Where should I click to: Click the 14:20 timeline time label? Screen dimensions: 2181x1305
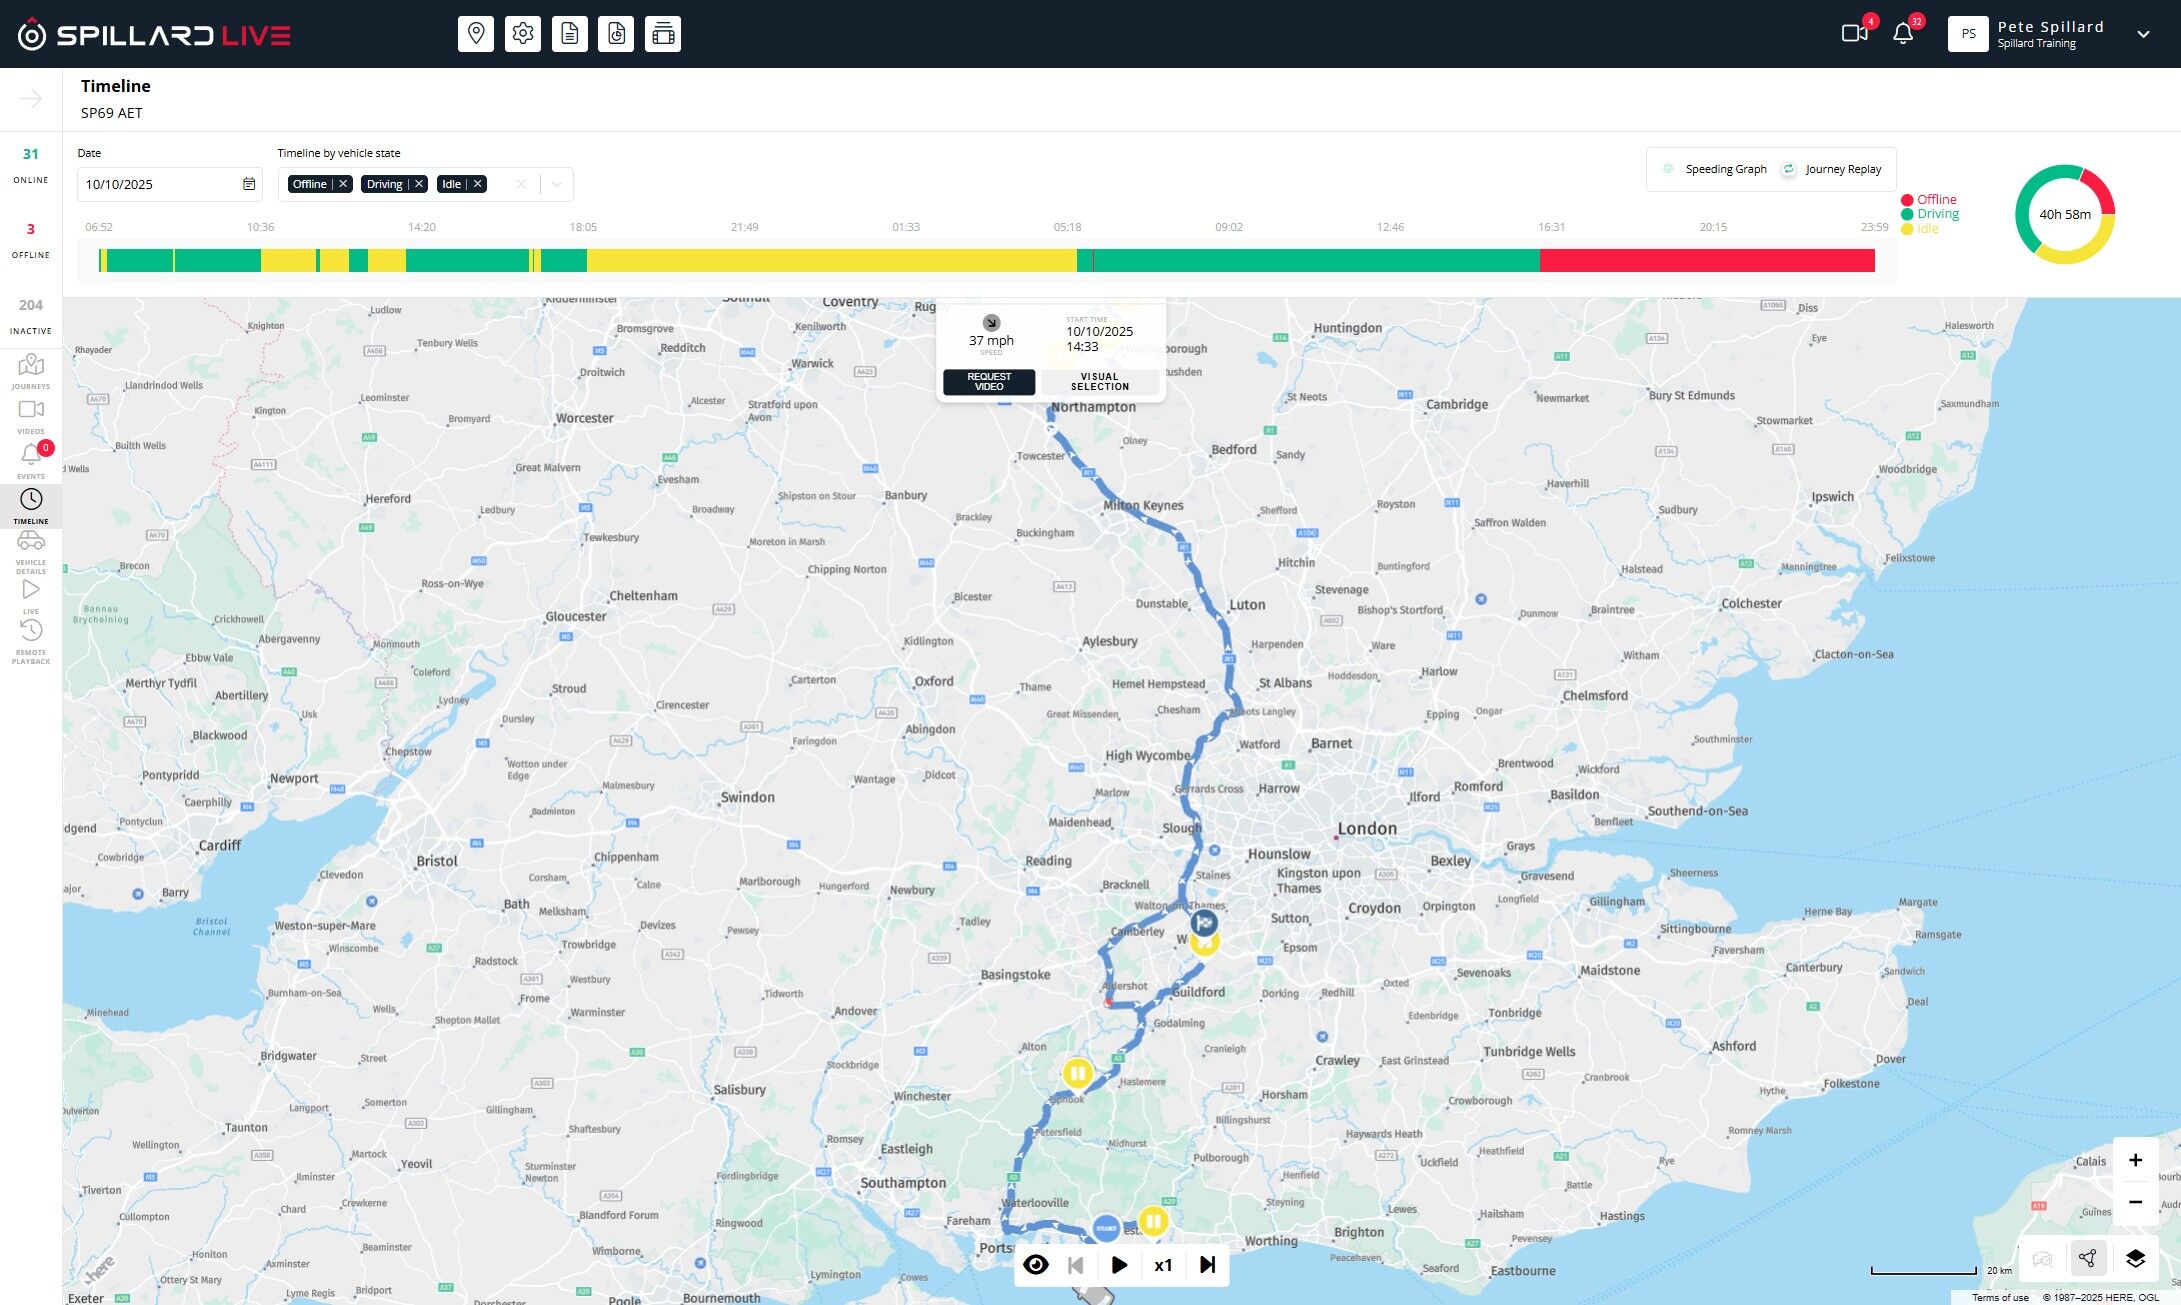point(422,227)
